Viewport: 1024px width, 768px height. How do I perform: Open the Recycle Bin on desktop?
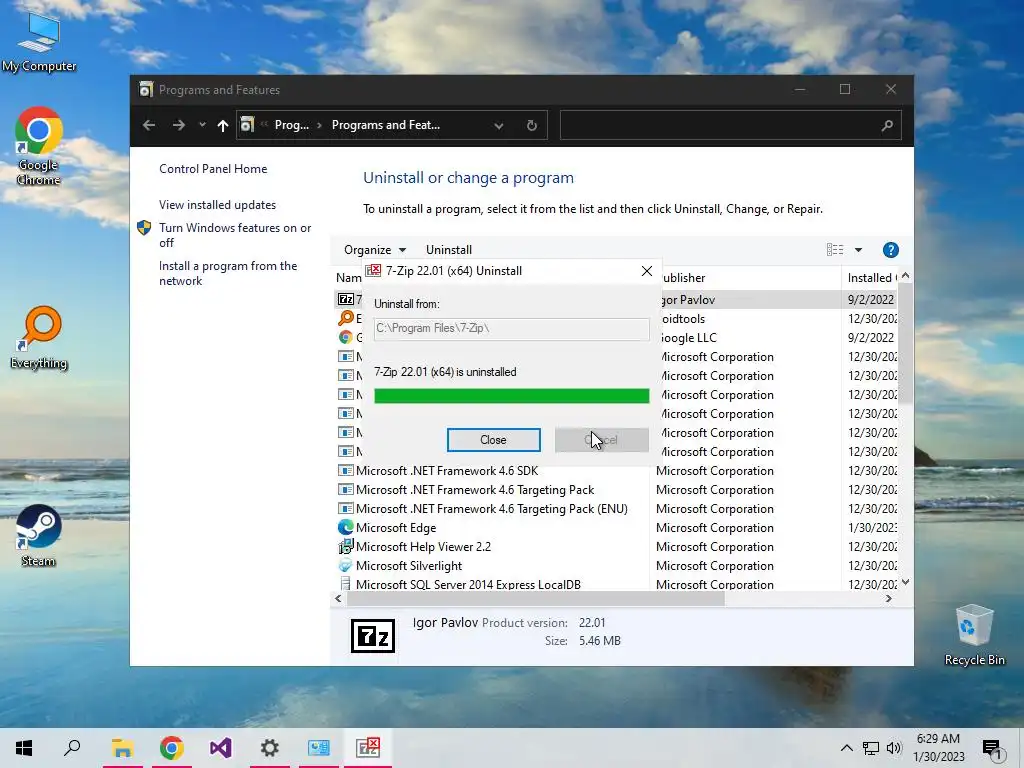[x=974, y=635]
